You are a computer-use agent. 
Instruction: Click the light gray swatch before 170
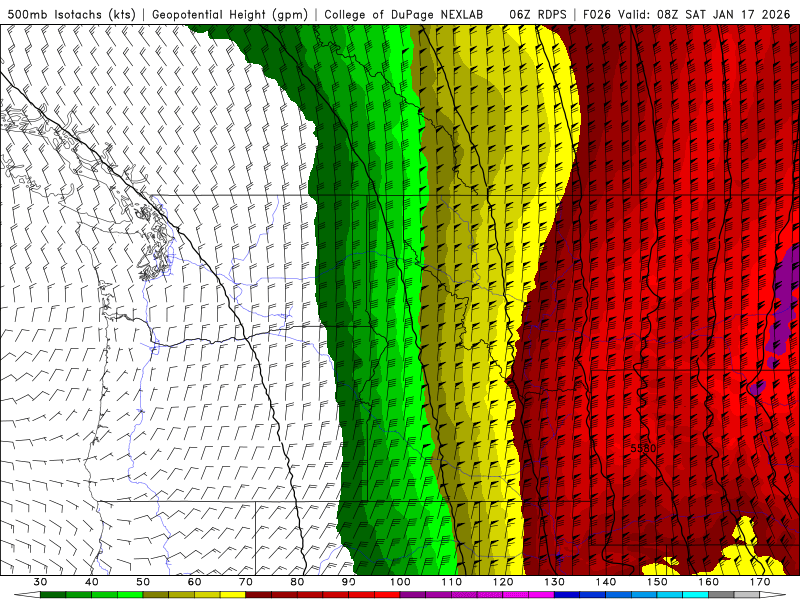pyautogui.click(x=747, y=595)
